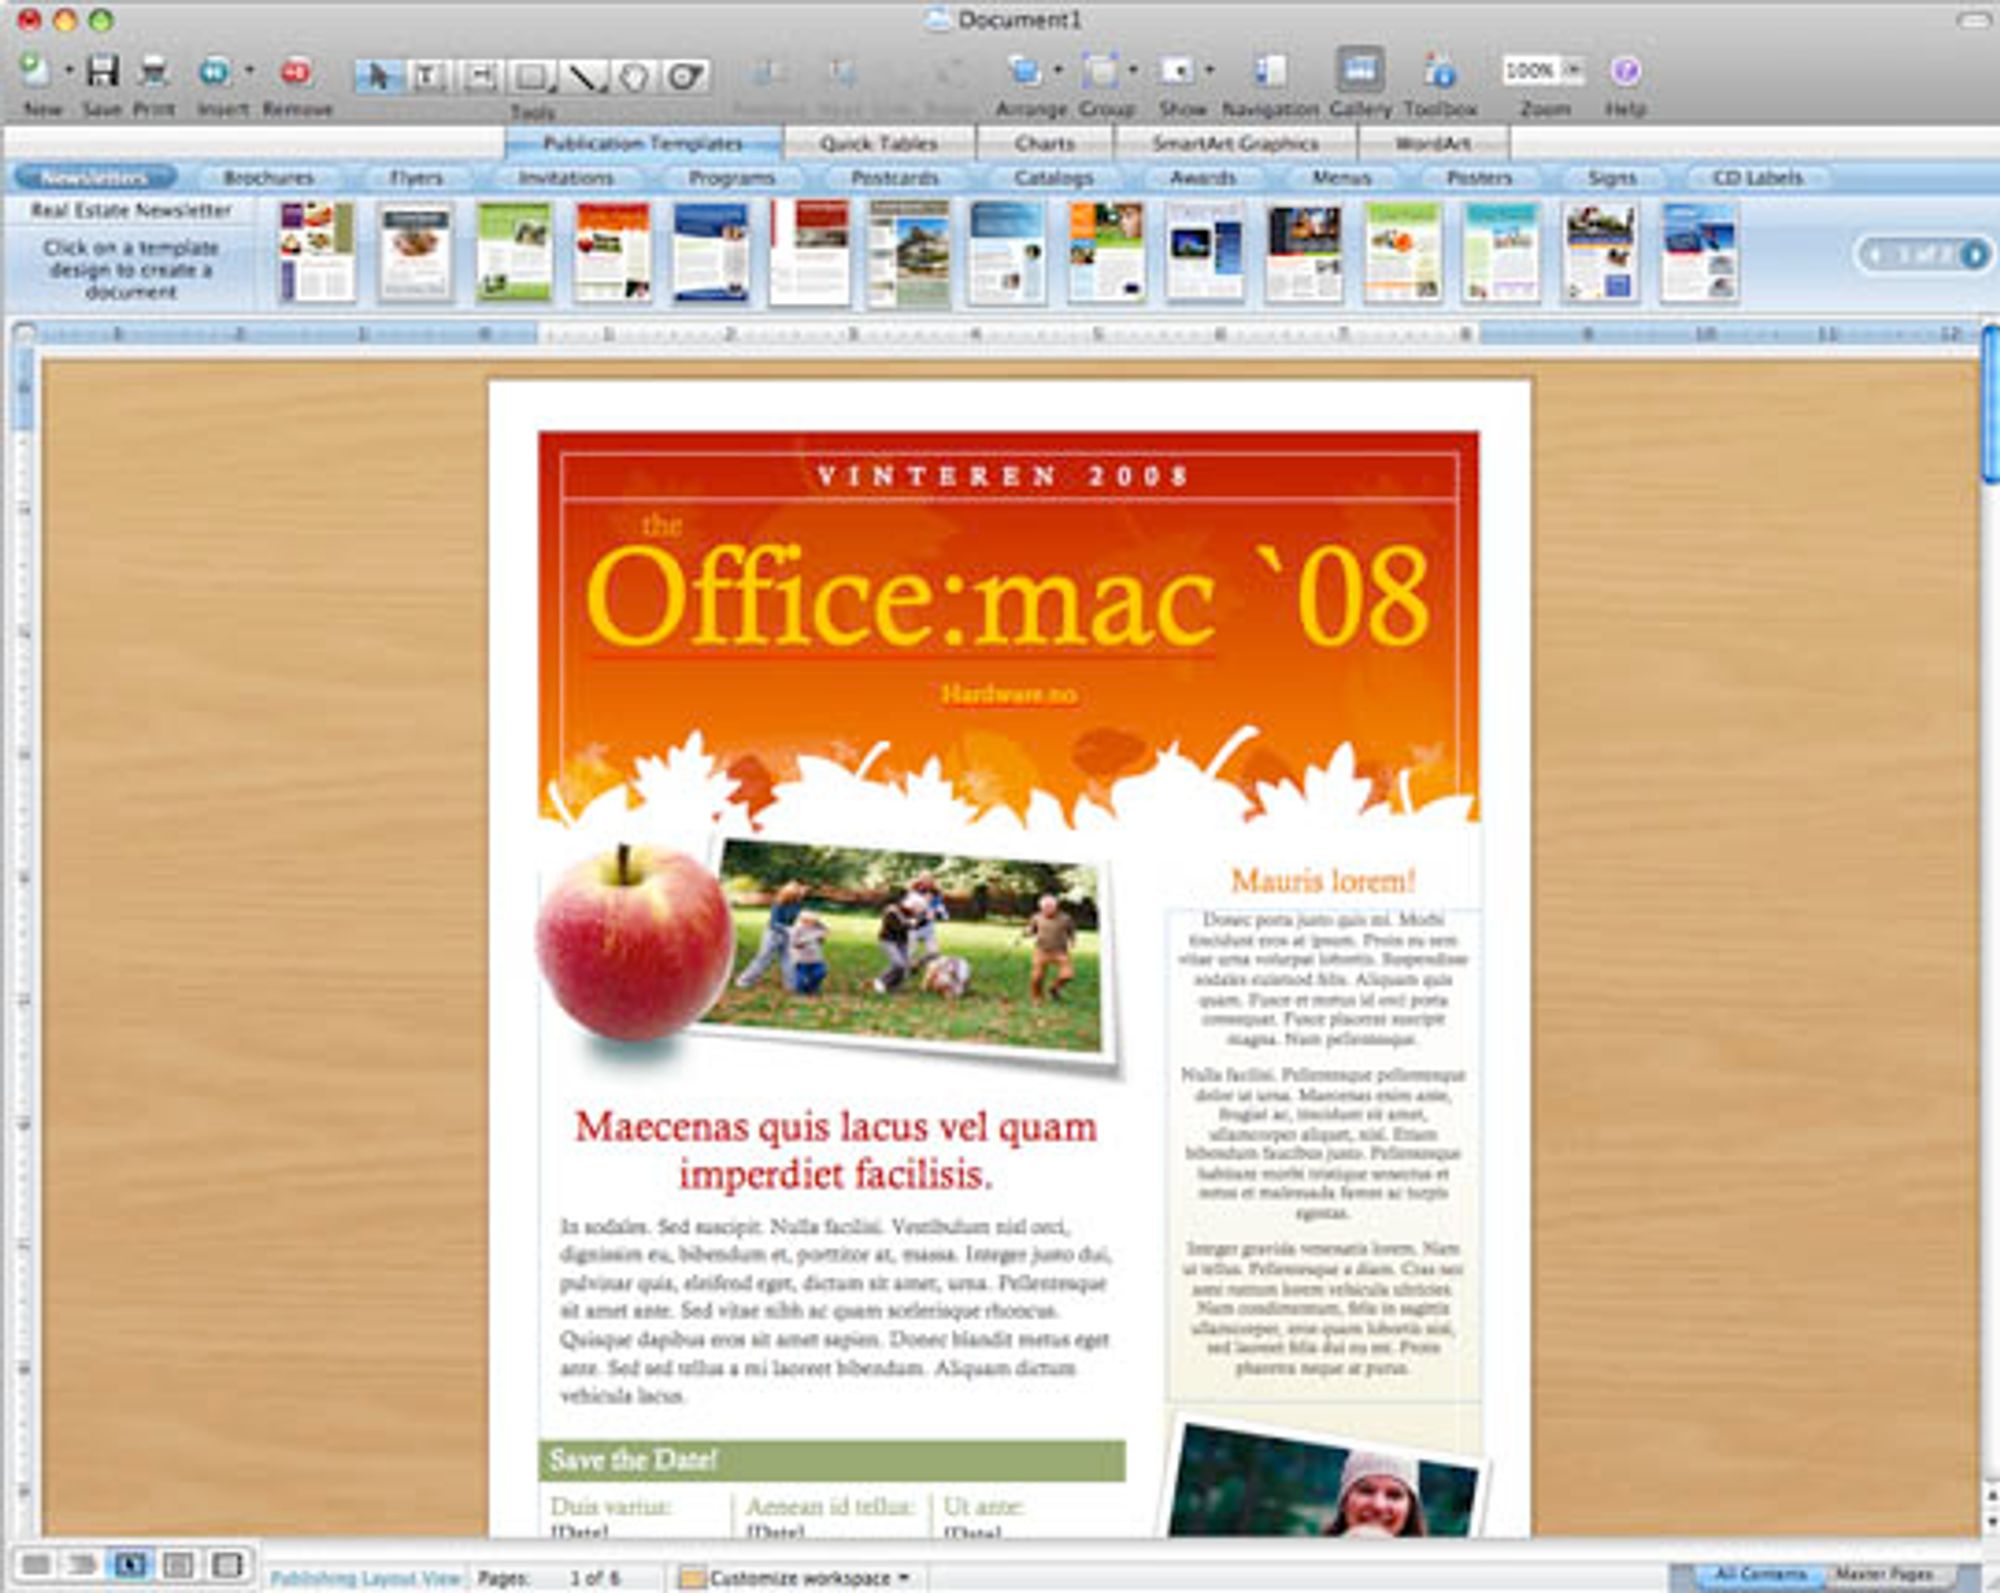Select the Programs category
This screenshot has width=2000, height=1593.
coord(732,178)
